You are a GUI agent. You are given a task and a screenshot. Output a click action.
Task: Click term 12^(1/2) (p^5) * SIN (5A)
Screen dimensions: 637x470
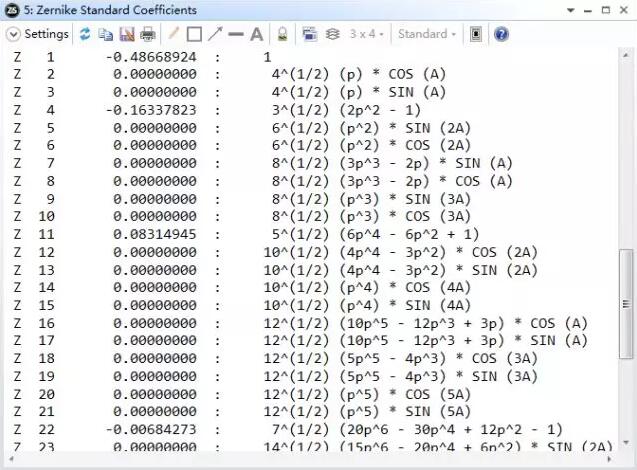click(368, 412)
